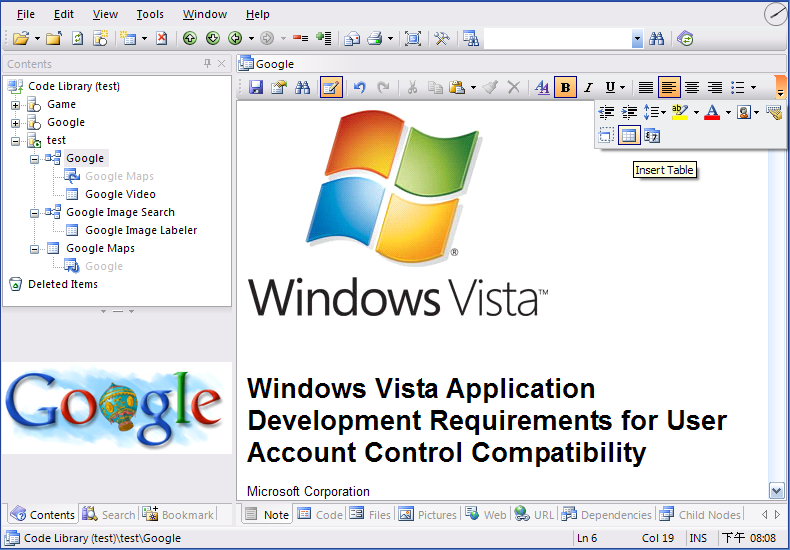
Task: Collapse the test tree node
Action: pyautogui.click(x=16, y=141)
